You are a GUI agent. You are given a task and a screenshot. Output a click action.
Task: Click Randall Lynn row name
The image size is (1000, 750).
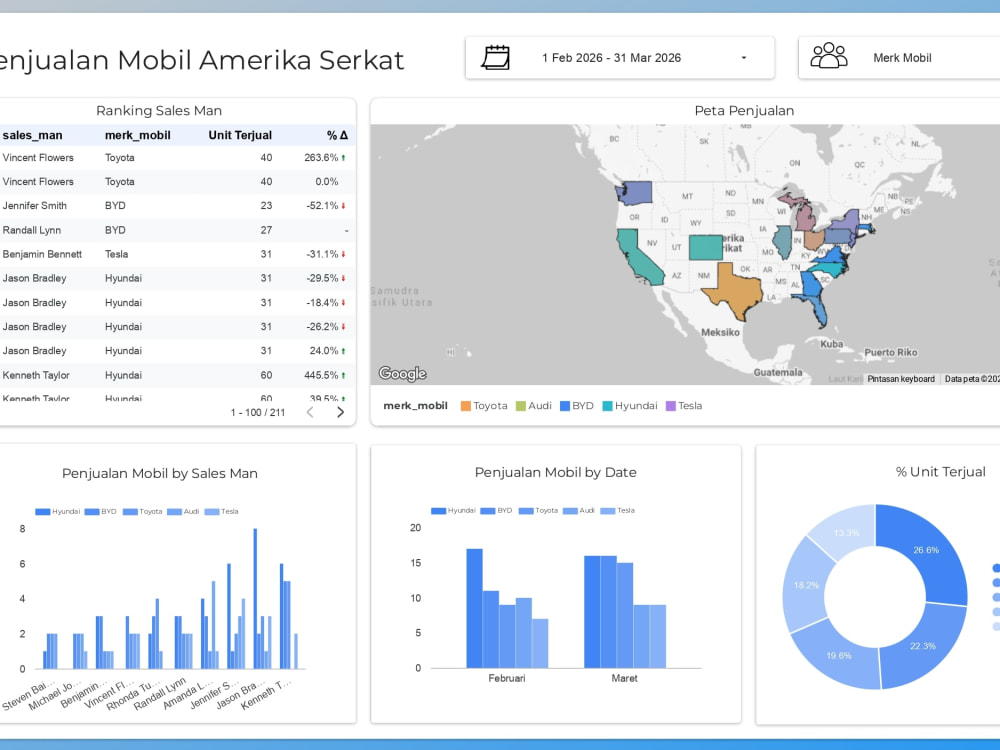coord(32,230)
